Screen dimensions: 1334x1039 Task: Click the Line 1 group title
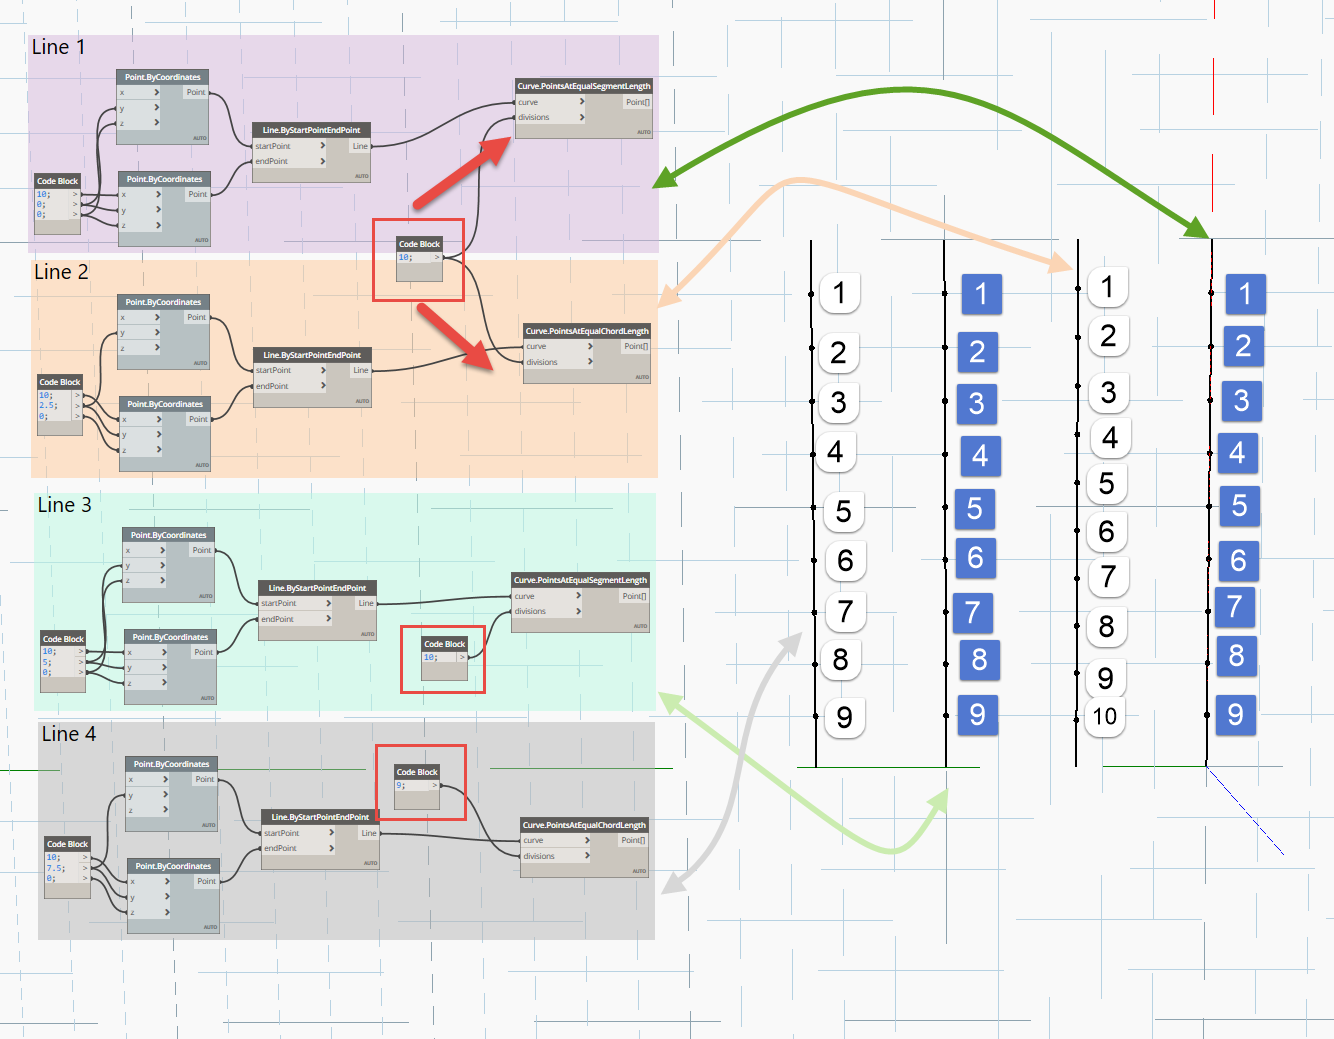[x=58, y=47]
